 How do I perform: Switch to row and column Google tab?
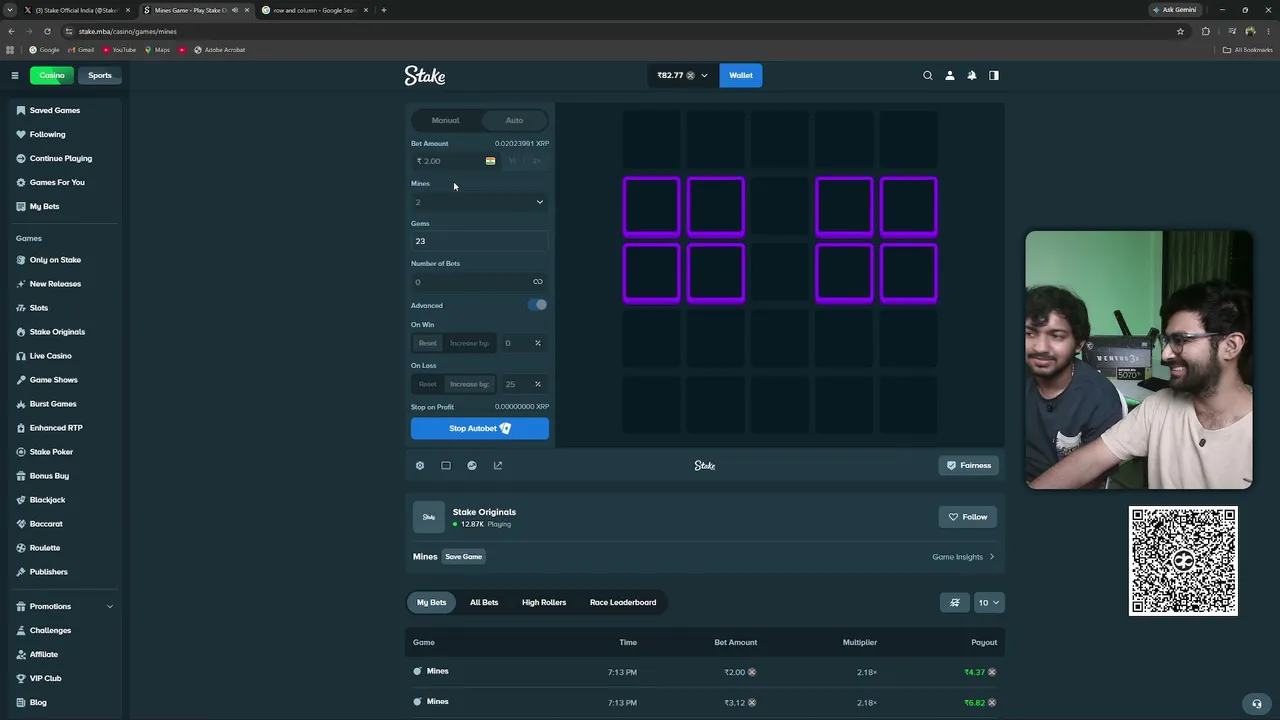[x=314, y=10]
